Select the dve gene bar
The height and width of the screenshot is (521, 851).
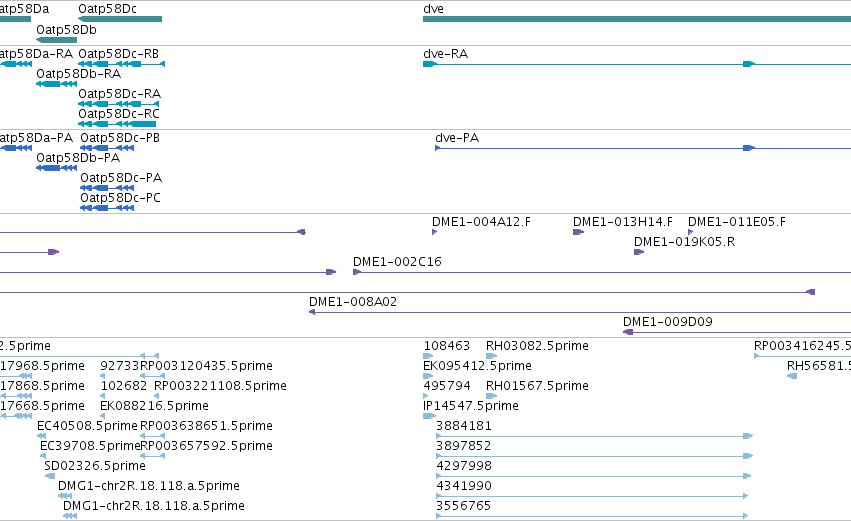(637, 19)
